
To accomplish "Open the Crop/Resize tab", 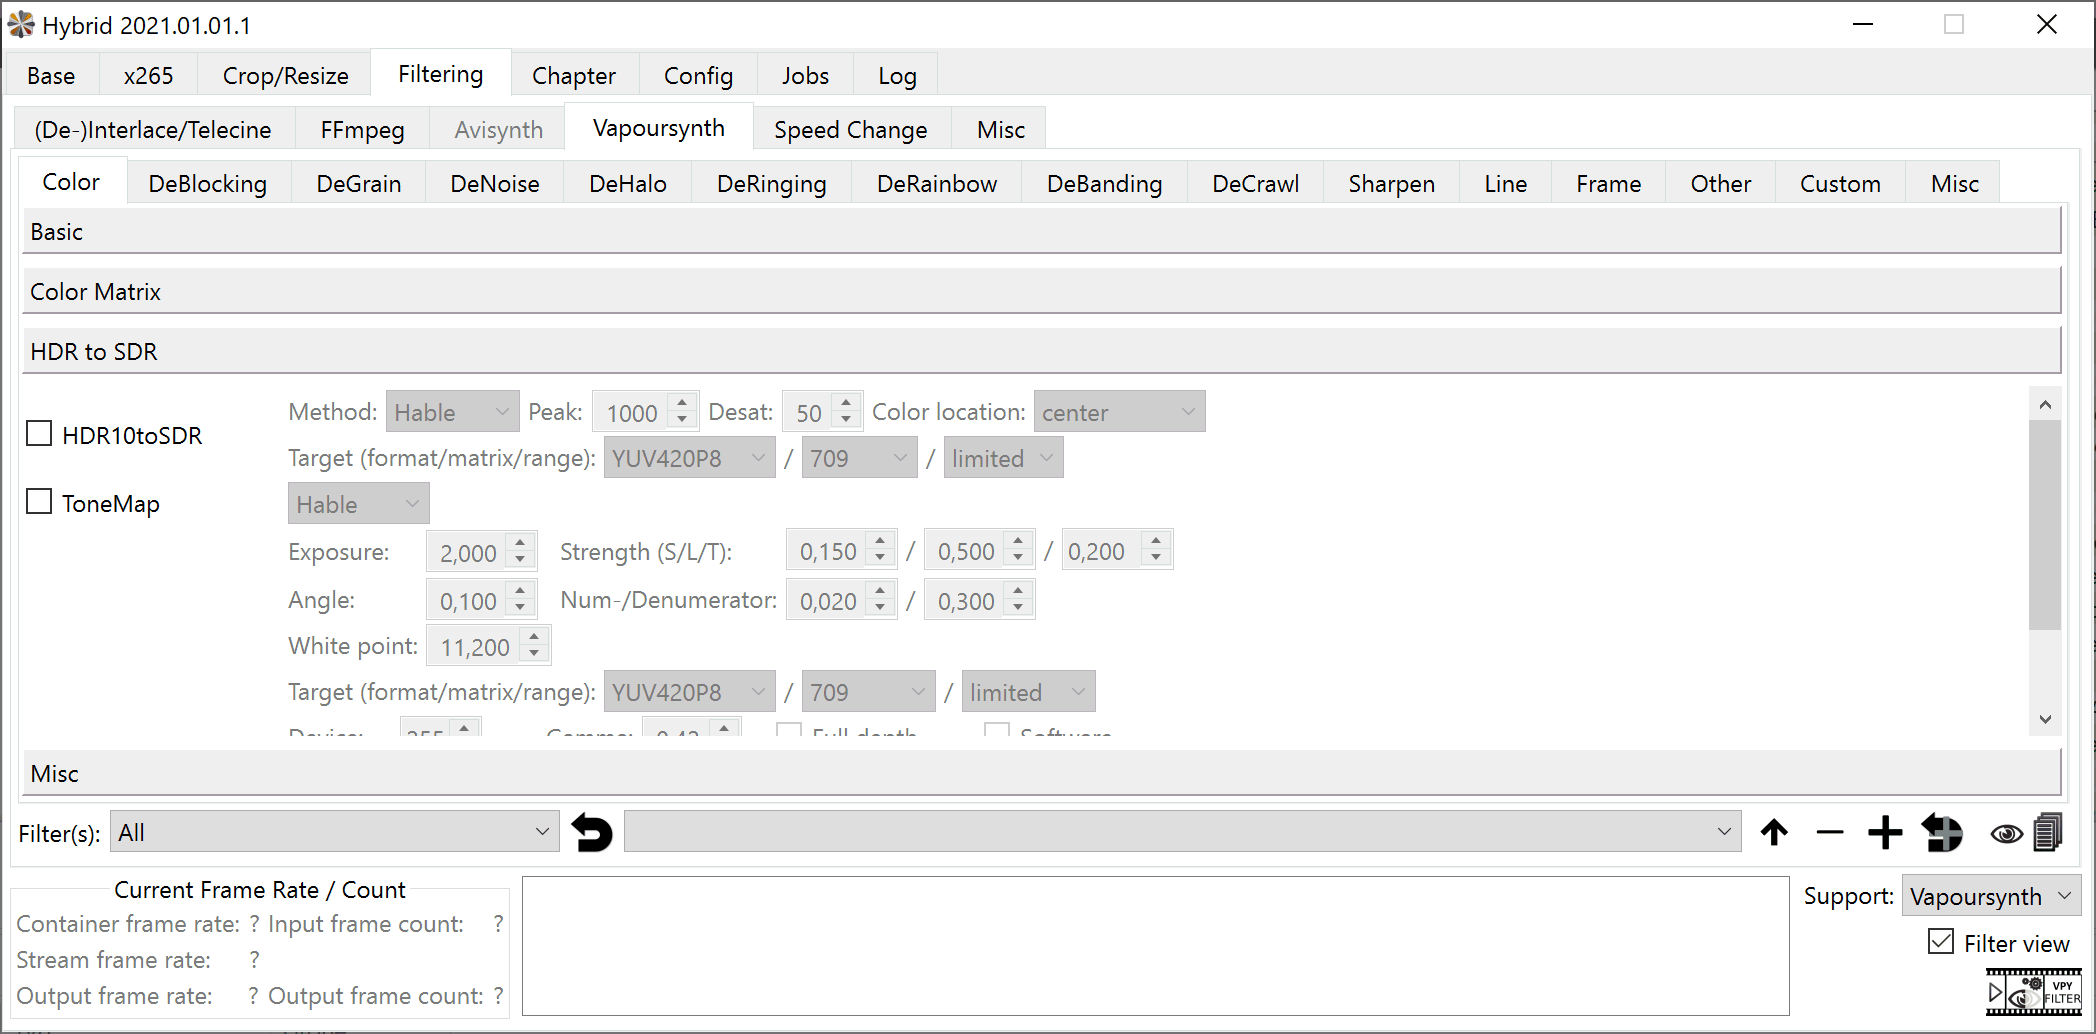I will tap(285, 76).
